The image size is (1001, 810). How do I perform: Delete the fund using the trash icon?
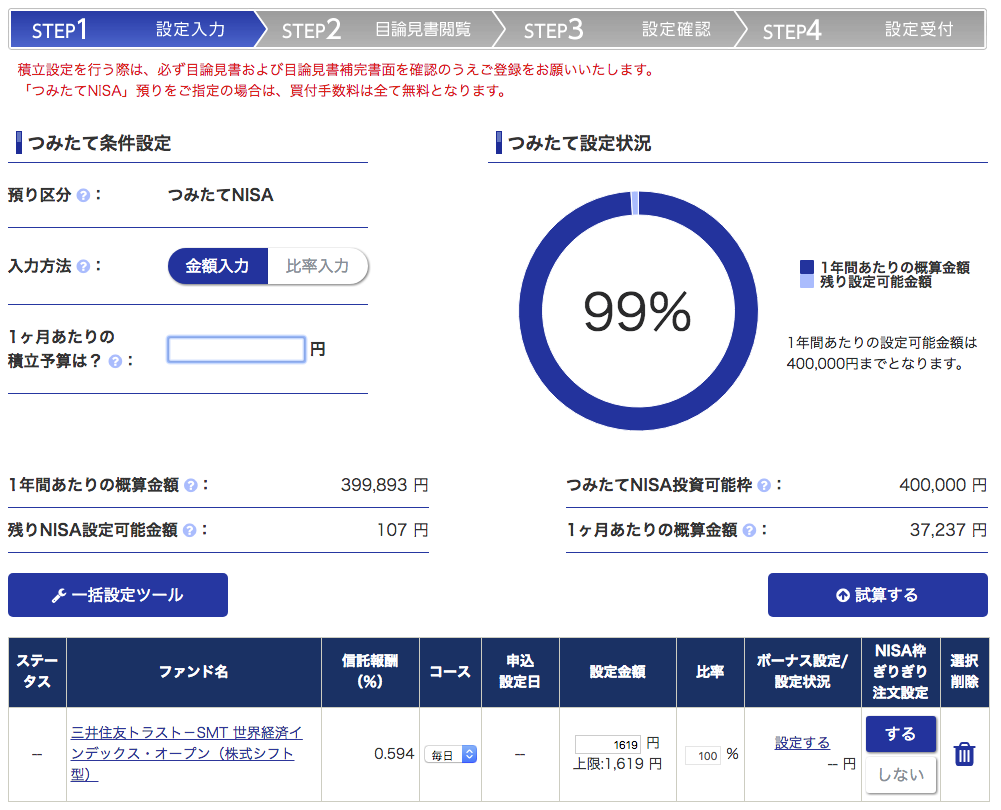point(963,755)
